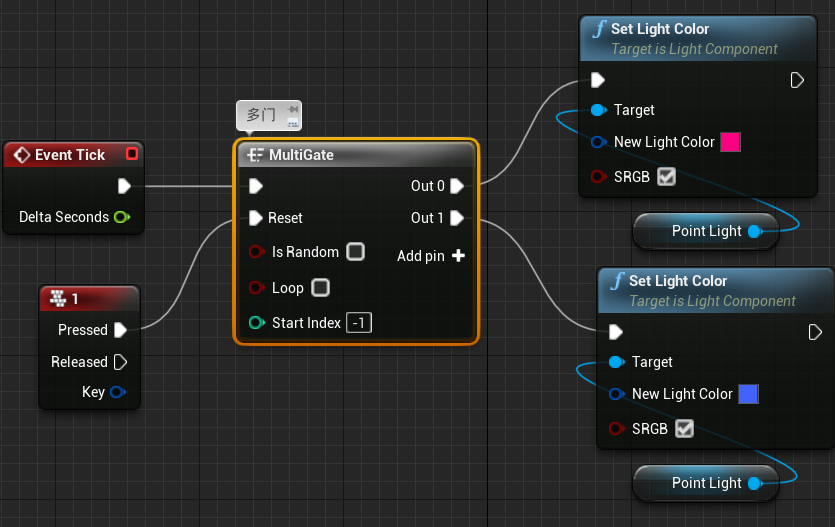Click function icon on upper Set Light Color
This screenshot has height=527, width=835.
coord(600,29)
